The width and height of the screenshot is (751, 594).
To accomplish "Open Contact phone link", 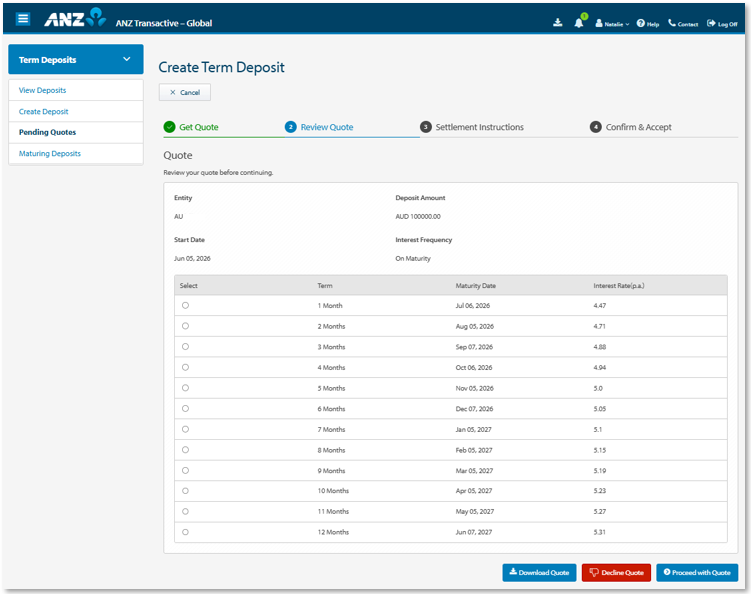I will click(683, 23).
